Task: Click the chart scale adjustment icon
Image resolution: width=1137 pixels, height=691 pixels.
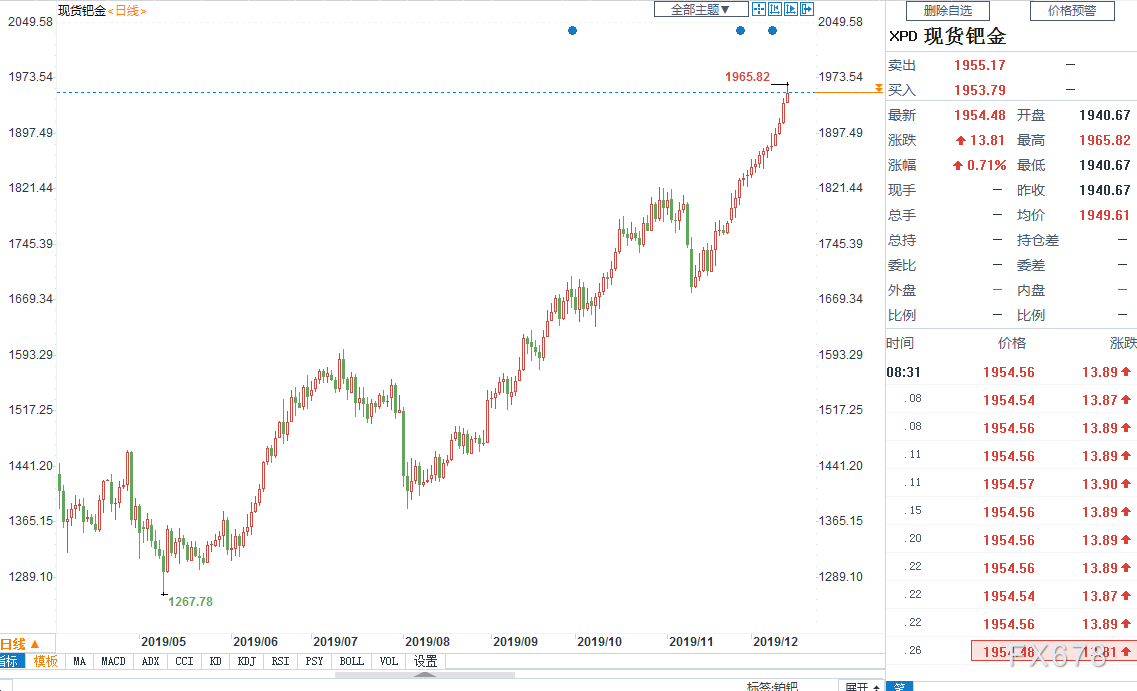Action: coord(774,9)
